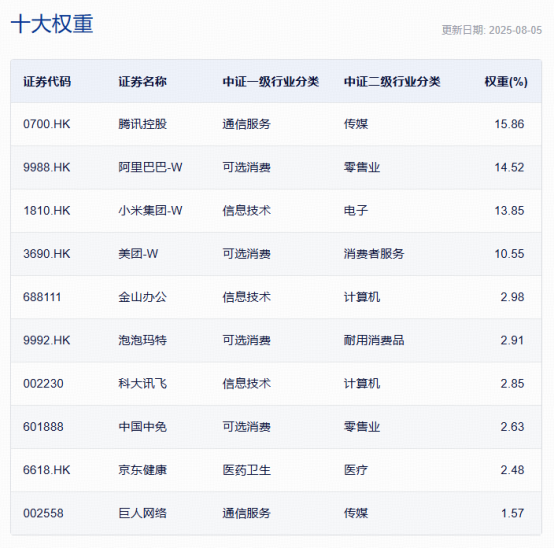Click the 证券代码 column header
The height and width of the screenshot is (549, 554).
click(47, 82)
